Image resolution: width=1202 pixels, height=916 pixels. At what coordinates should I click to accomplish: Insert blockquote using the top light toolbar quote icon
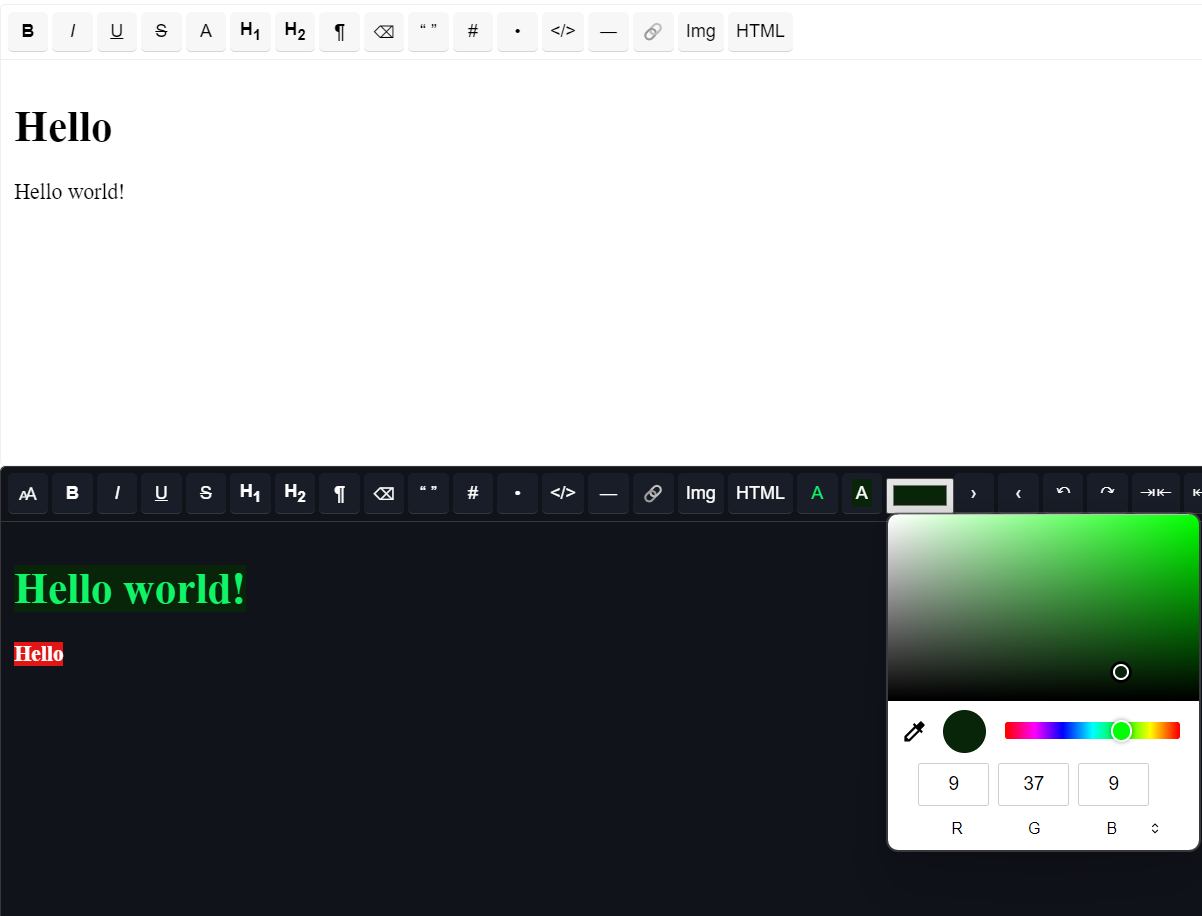point(428,32)
